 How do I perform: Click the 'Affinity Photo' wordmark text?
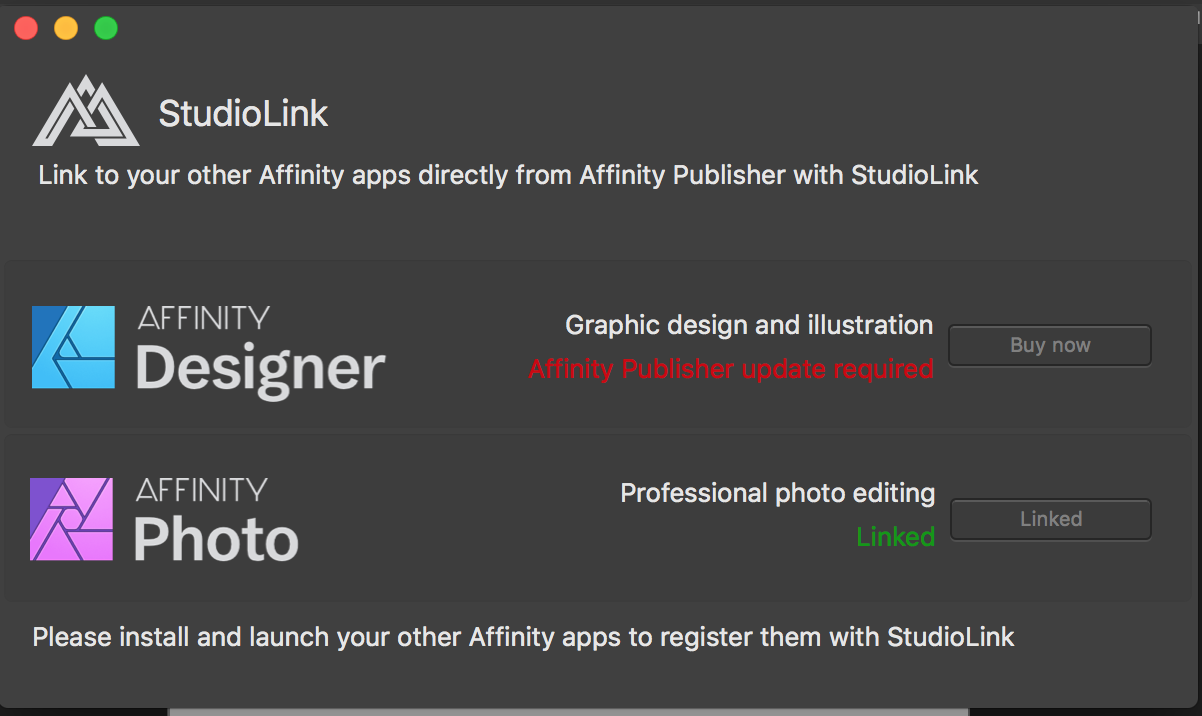[216, 520]
